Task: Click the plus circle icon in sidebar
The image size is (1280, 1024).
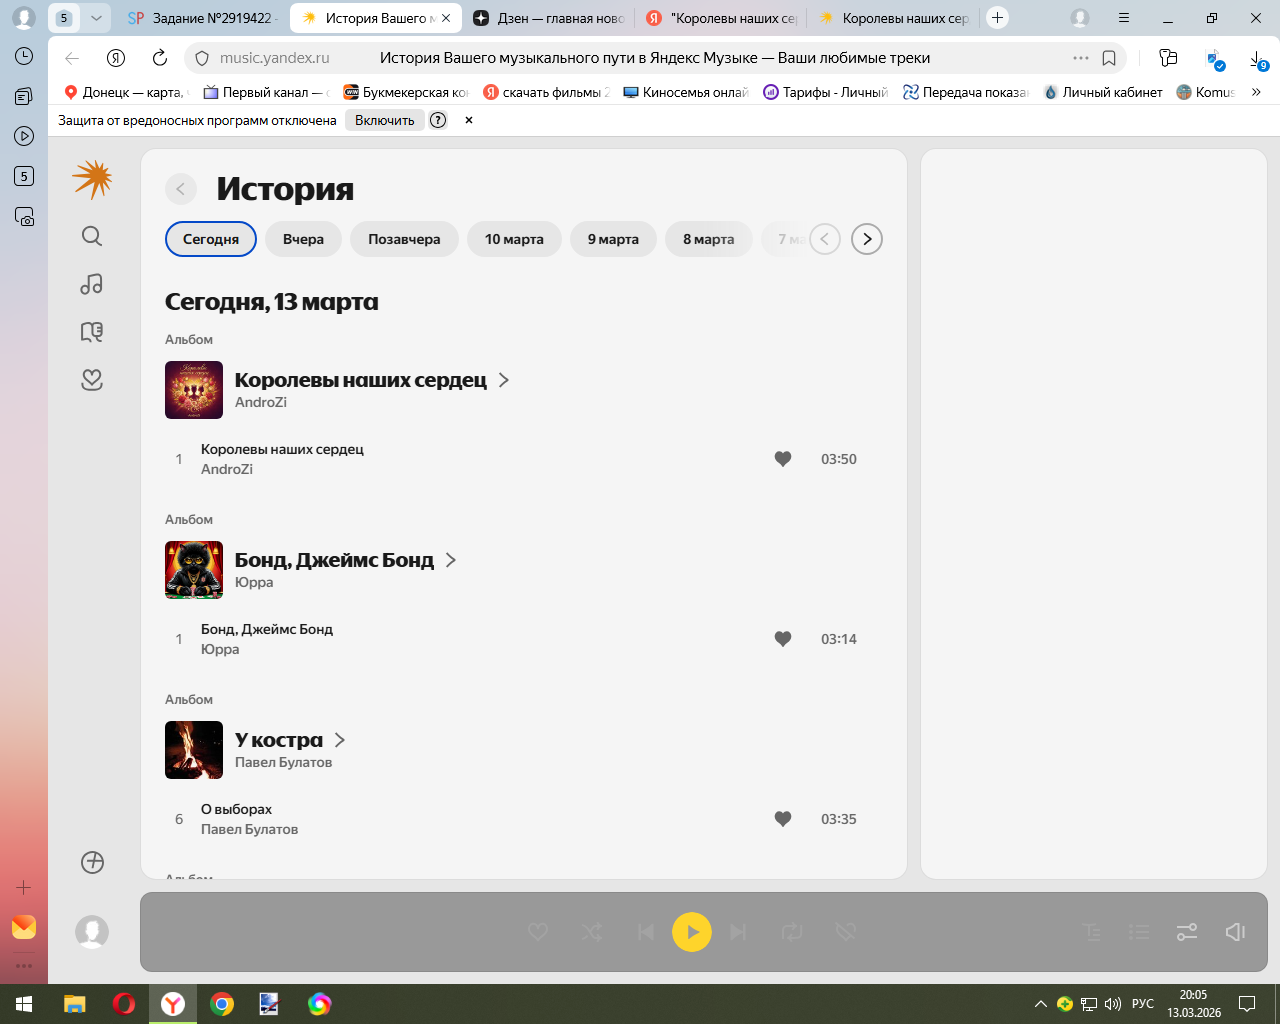Action: tap(92, 862)
